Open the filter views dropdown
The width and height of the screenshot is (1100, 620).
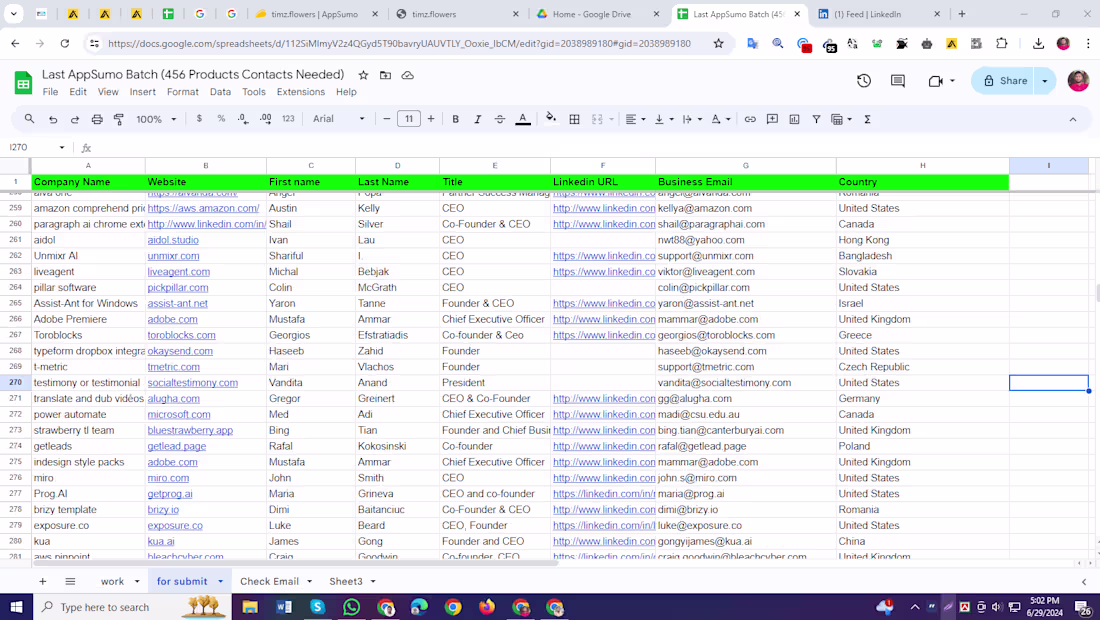[841, 119]
